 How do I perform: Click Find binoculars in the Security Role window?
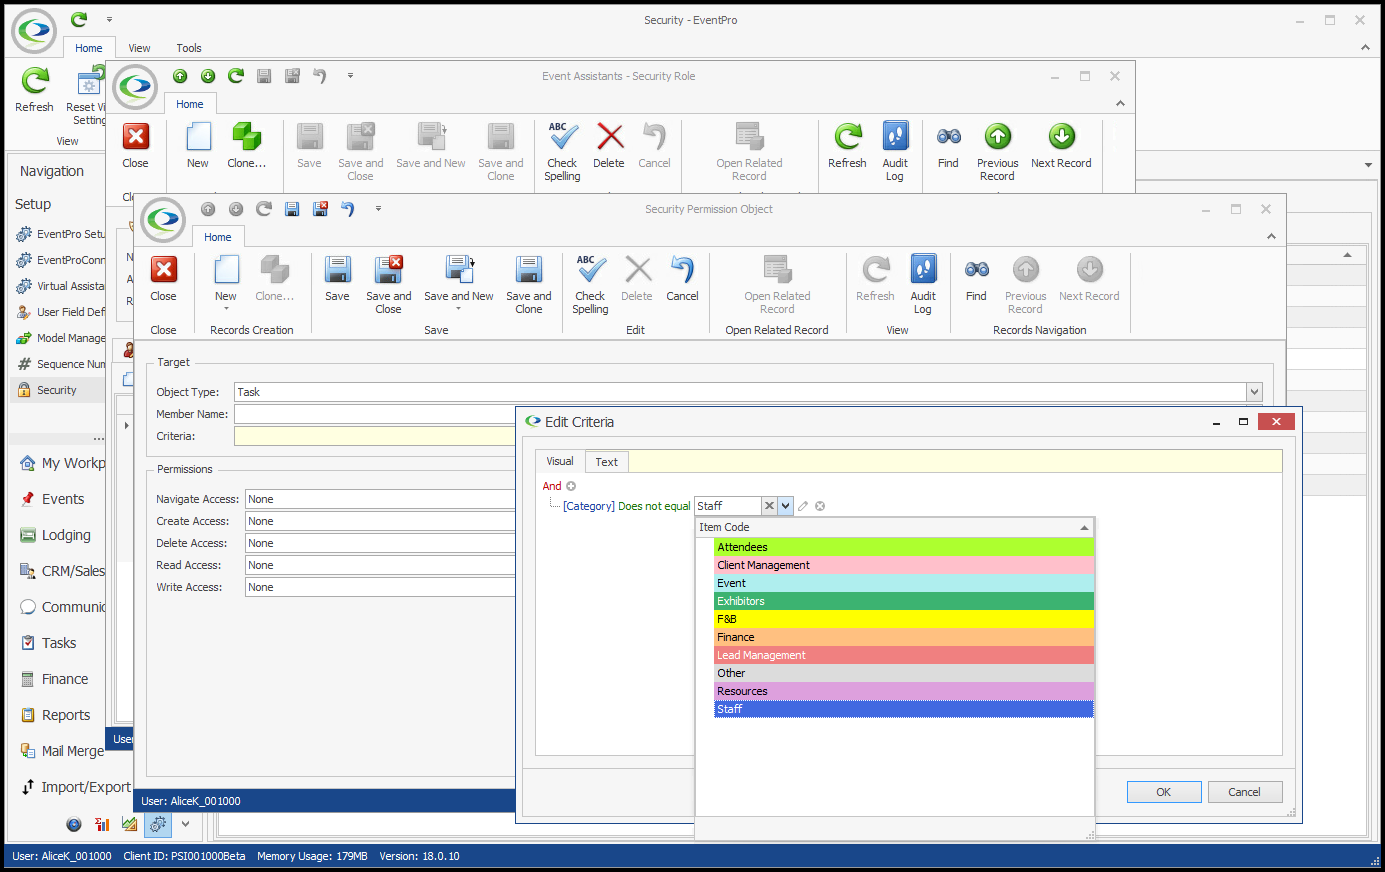coord(948,145)
